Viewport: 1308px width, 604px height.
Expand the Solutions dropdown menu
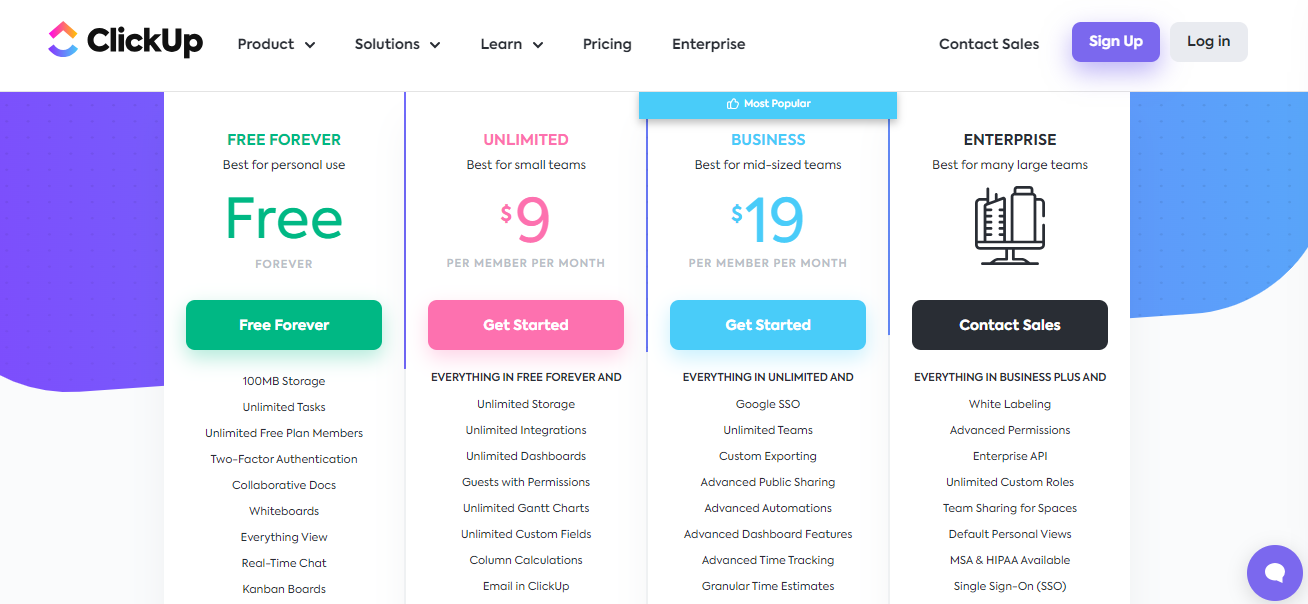point(397,44)
